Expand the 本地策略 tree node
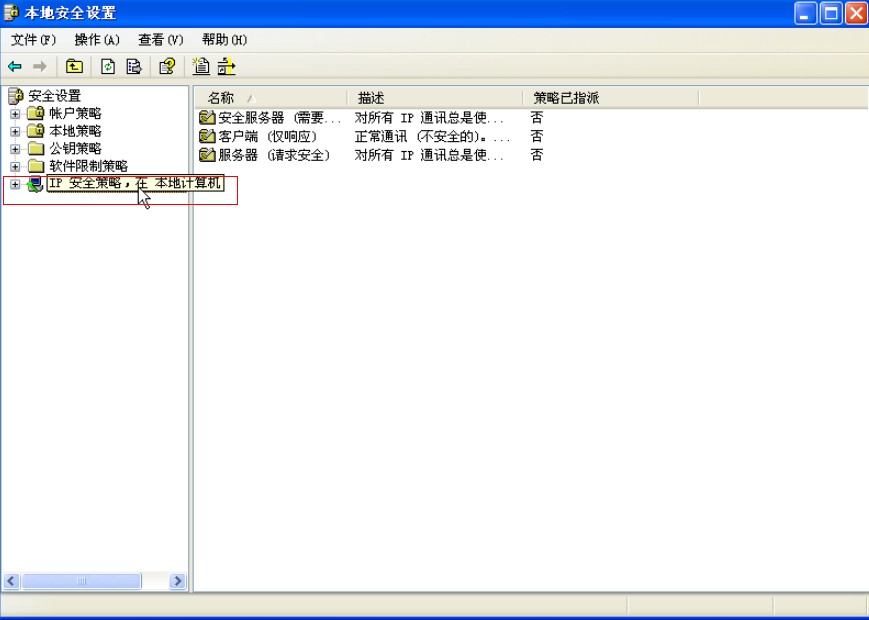 [x=15, y=132]
